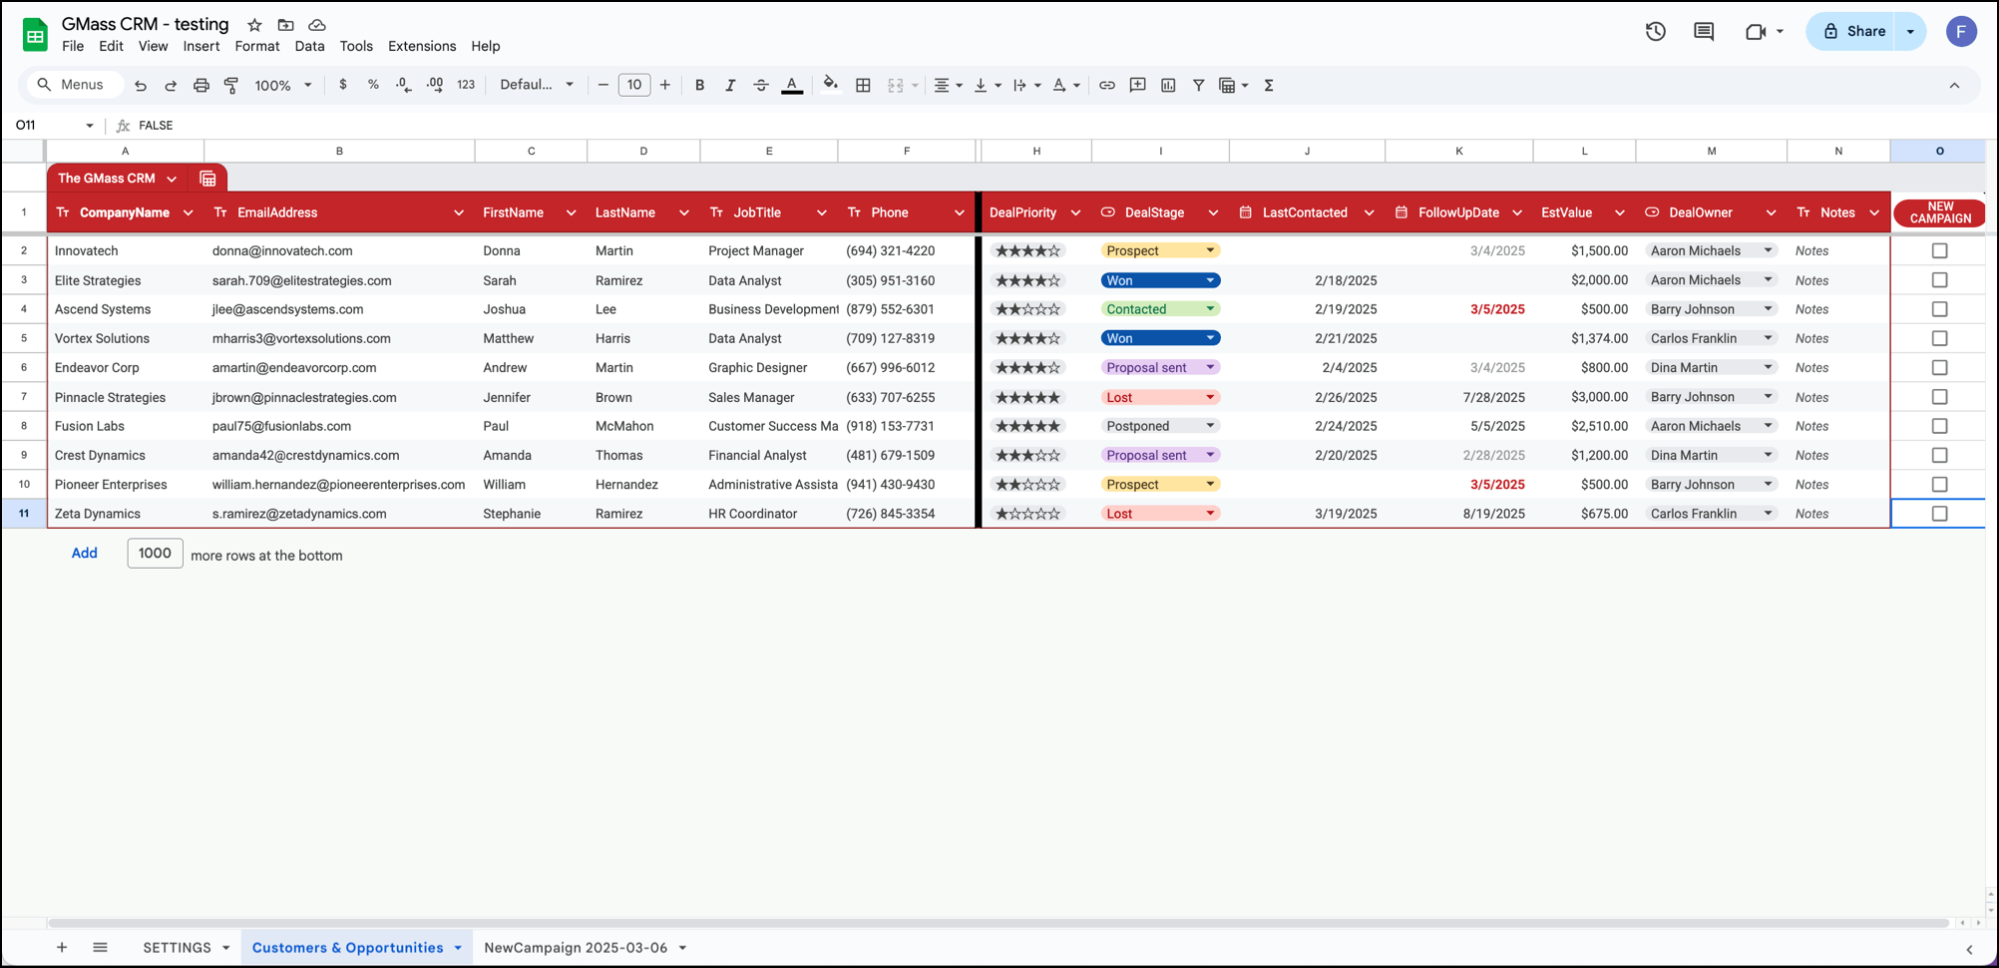The image size is (1999, 968).
Task: Click the Insert chart icon
Action: pos(1168,85)
